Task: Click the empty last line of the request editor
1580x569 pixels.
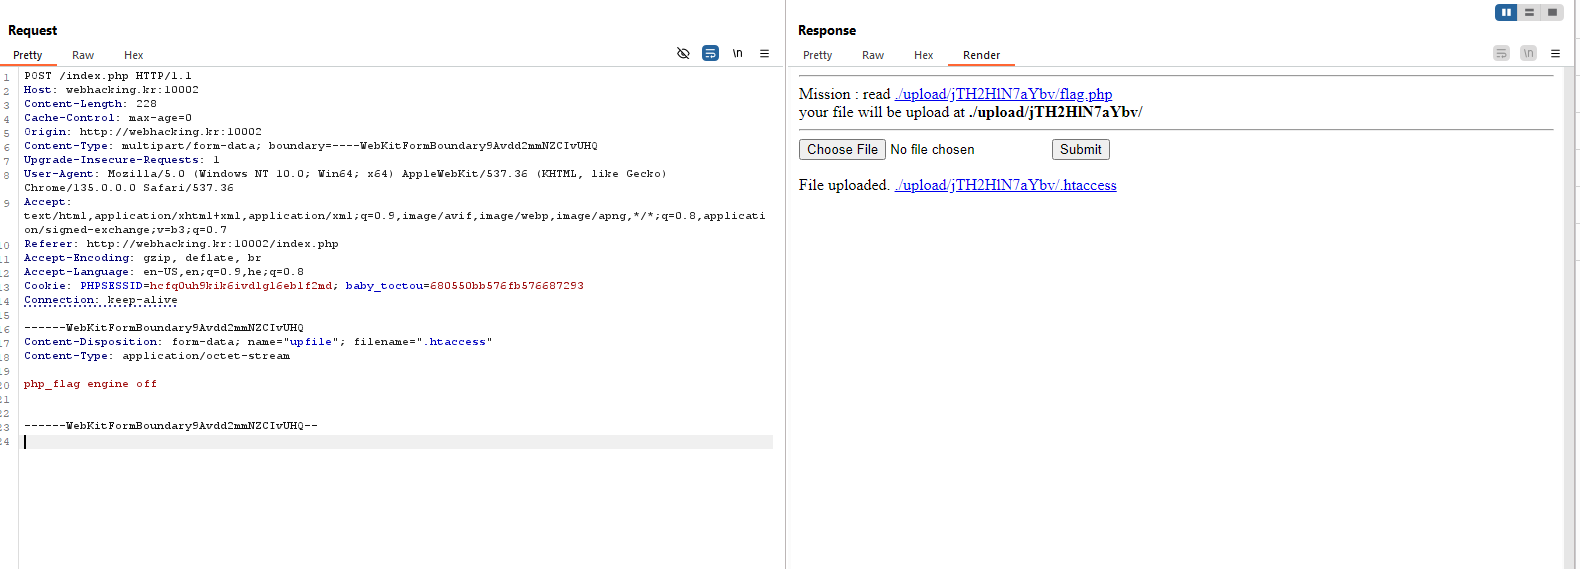Action: (x=398, y=442)
